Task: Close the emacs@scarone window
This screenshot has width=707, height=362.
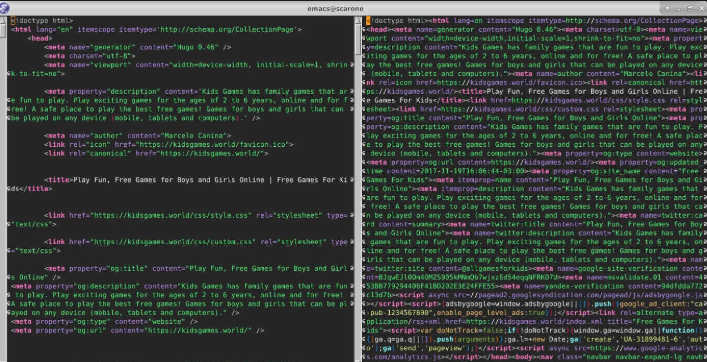Action: pyautogui.click(x=701, y=8)
